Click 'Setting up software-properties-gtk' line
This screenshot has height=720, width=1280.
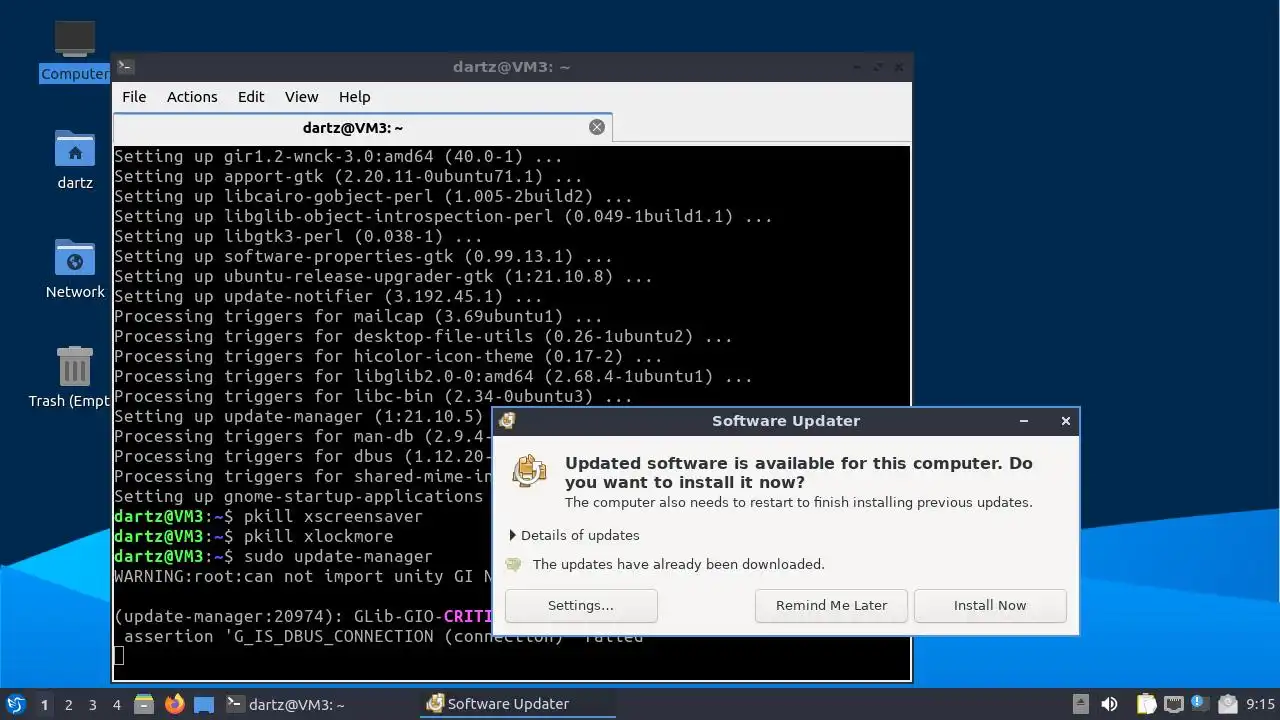(363, 256)
